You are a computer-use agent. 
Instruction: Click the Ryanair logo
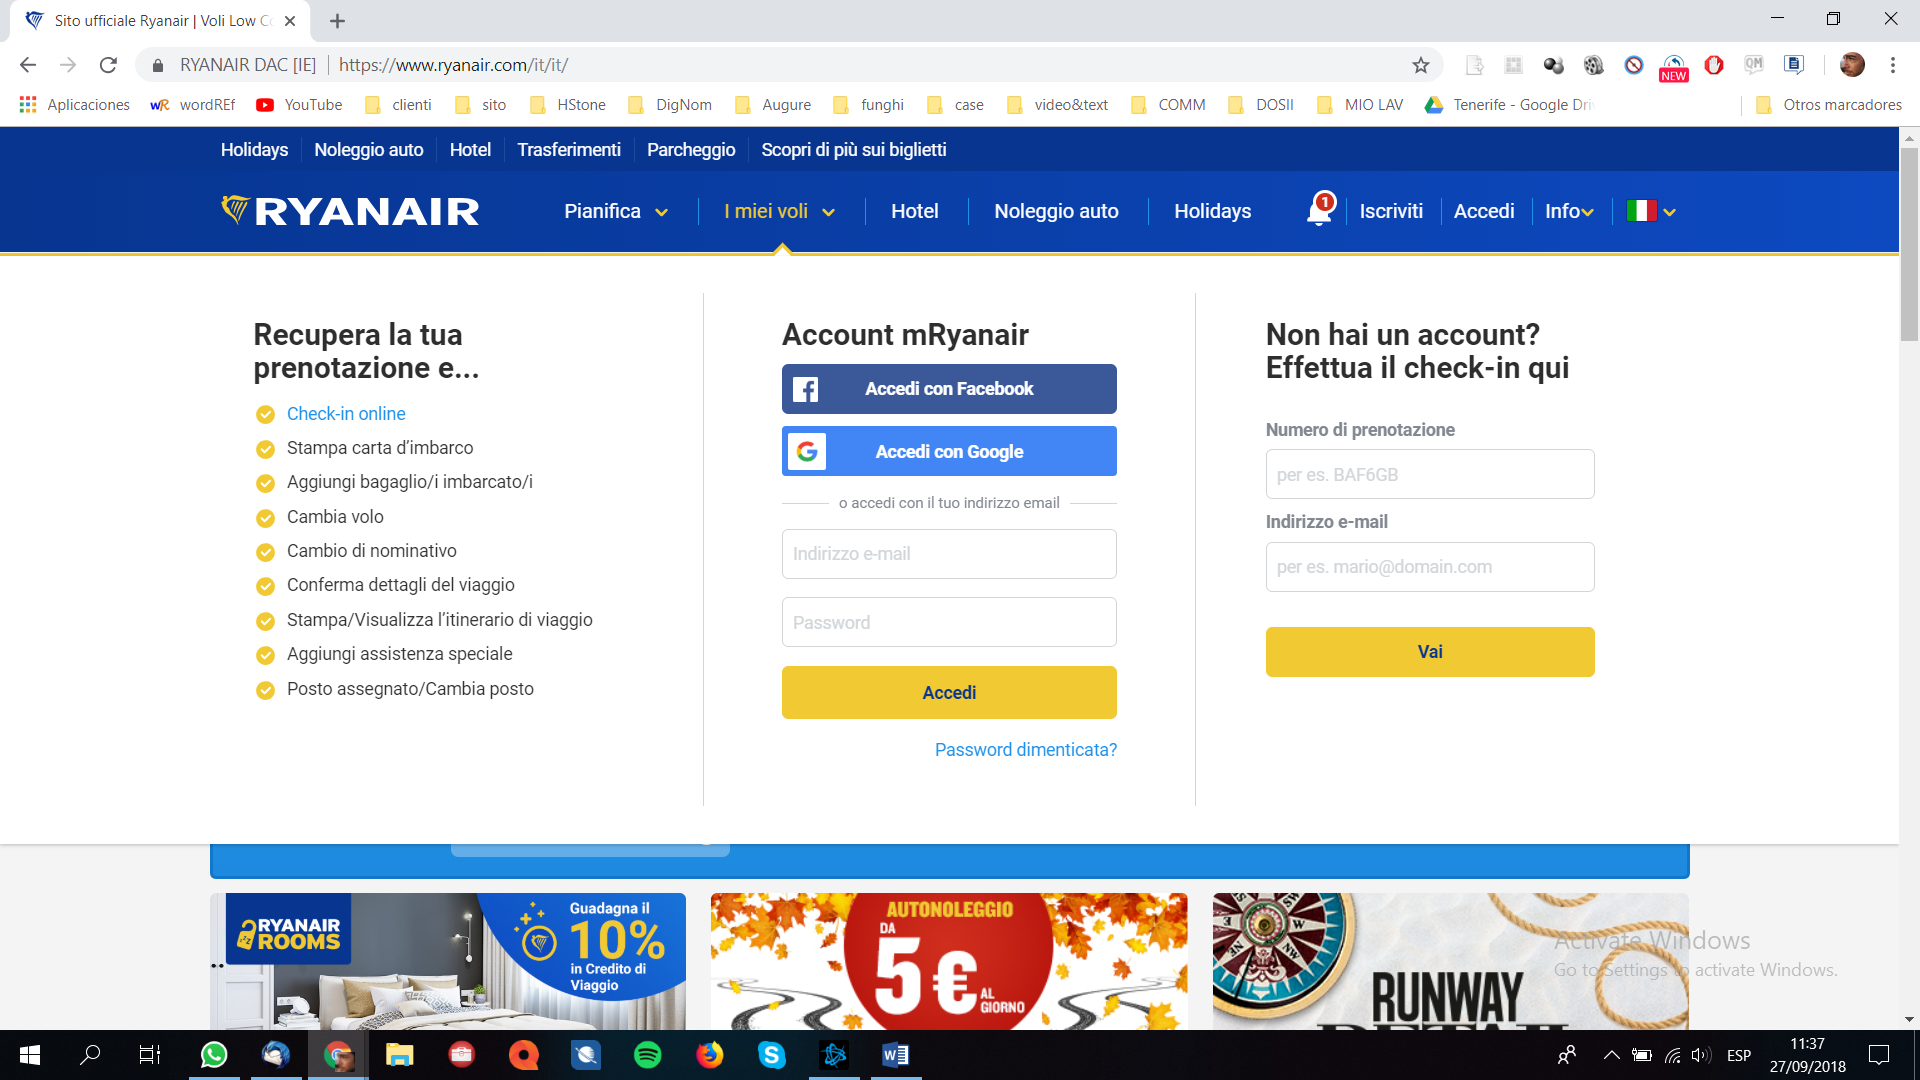point(350,211)
